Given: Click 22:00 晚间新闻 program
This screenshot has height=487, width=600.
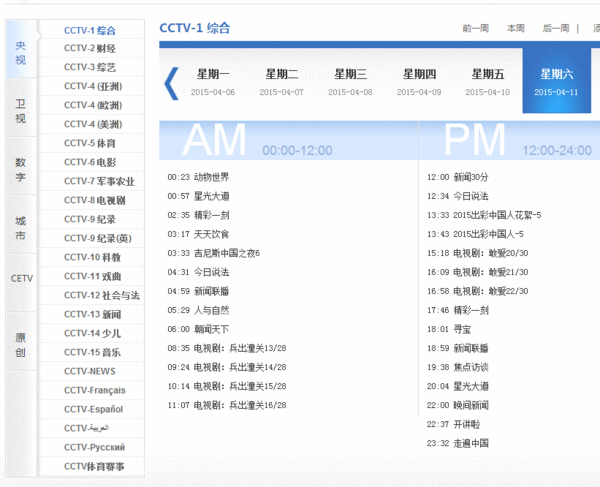Looking at the screenshot, I should point(458,405).
